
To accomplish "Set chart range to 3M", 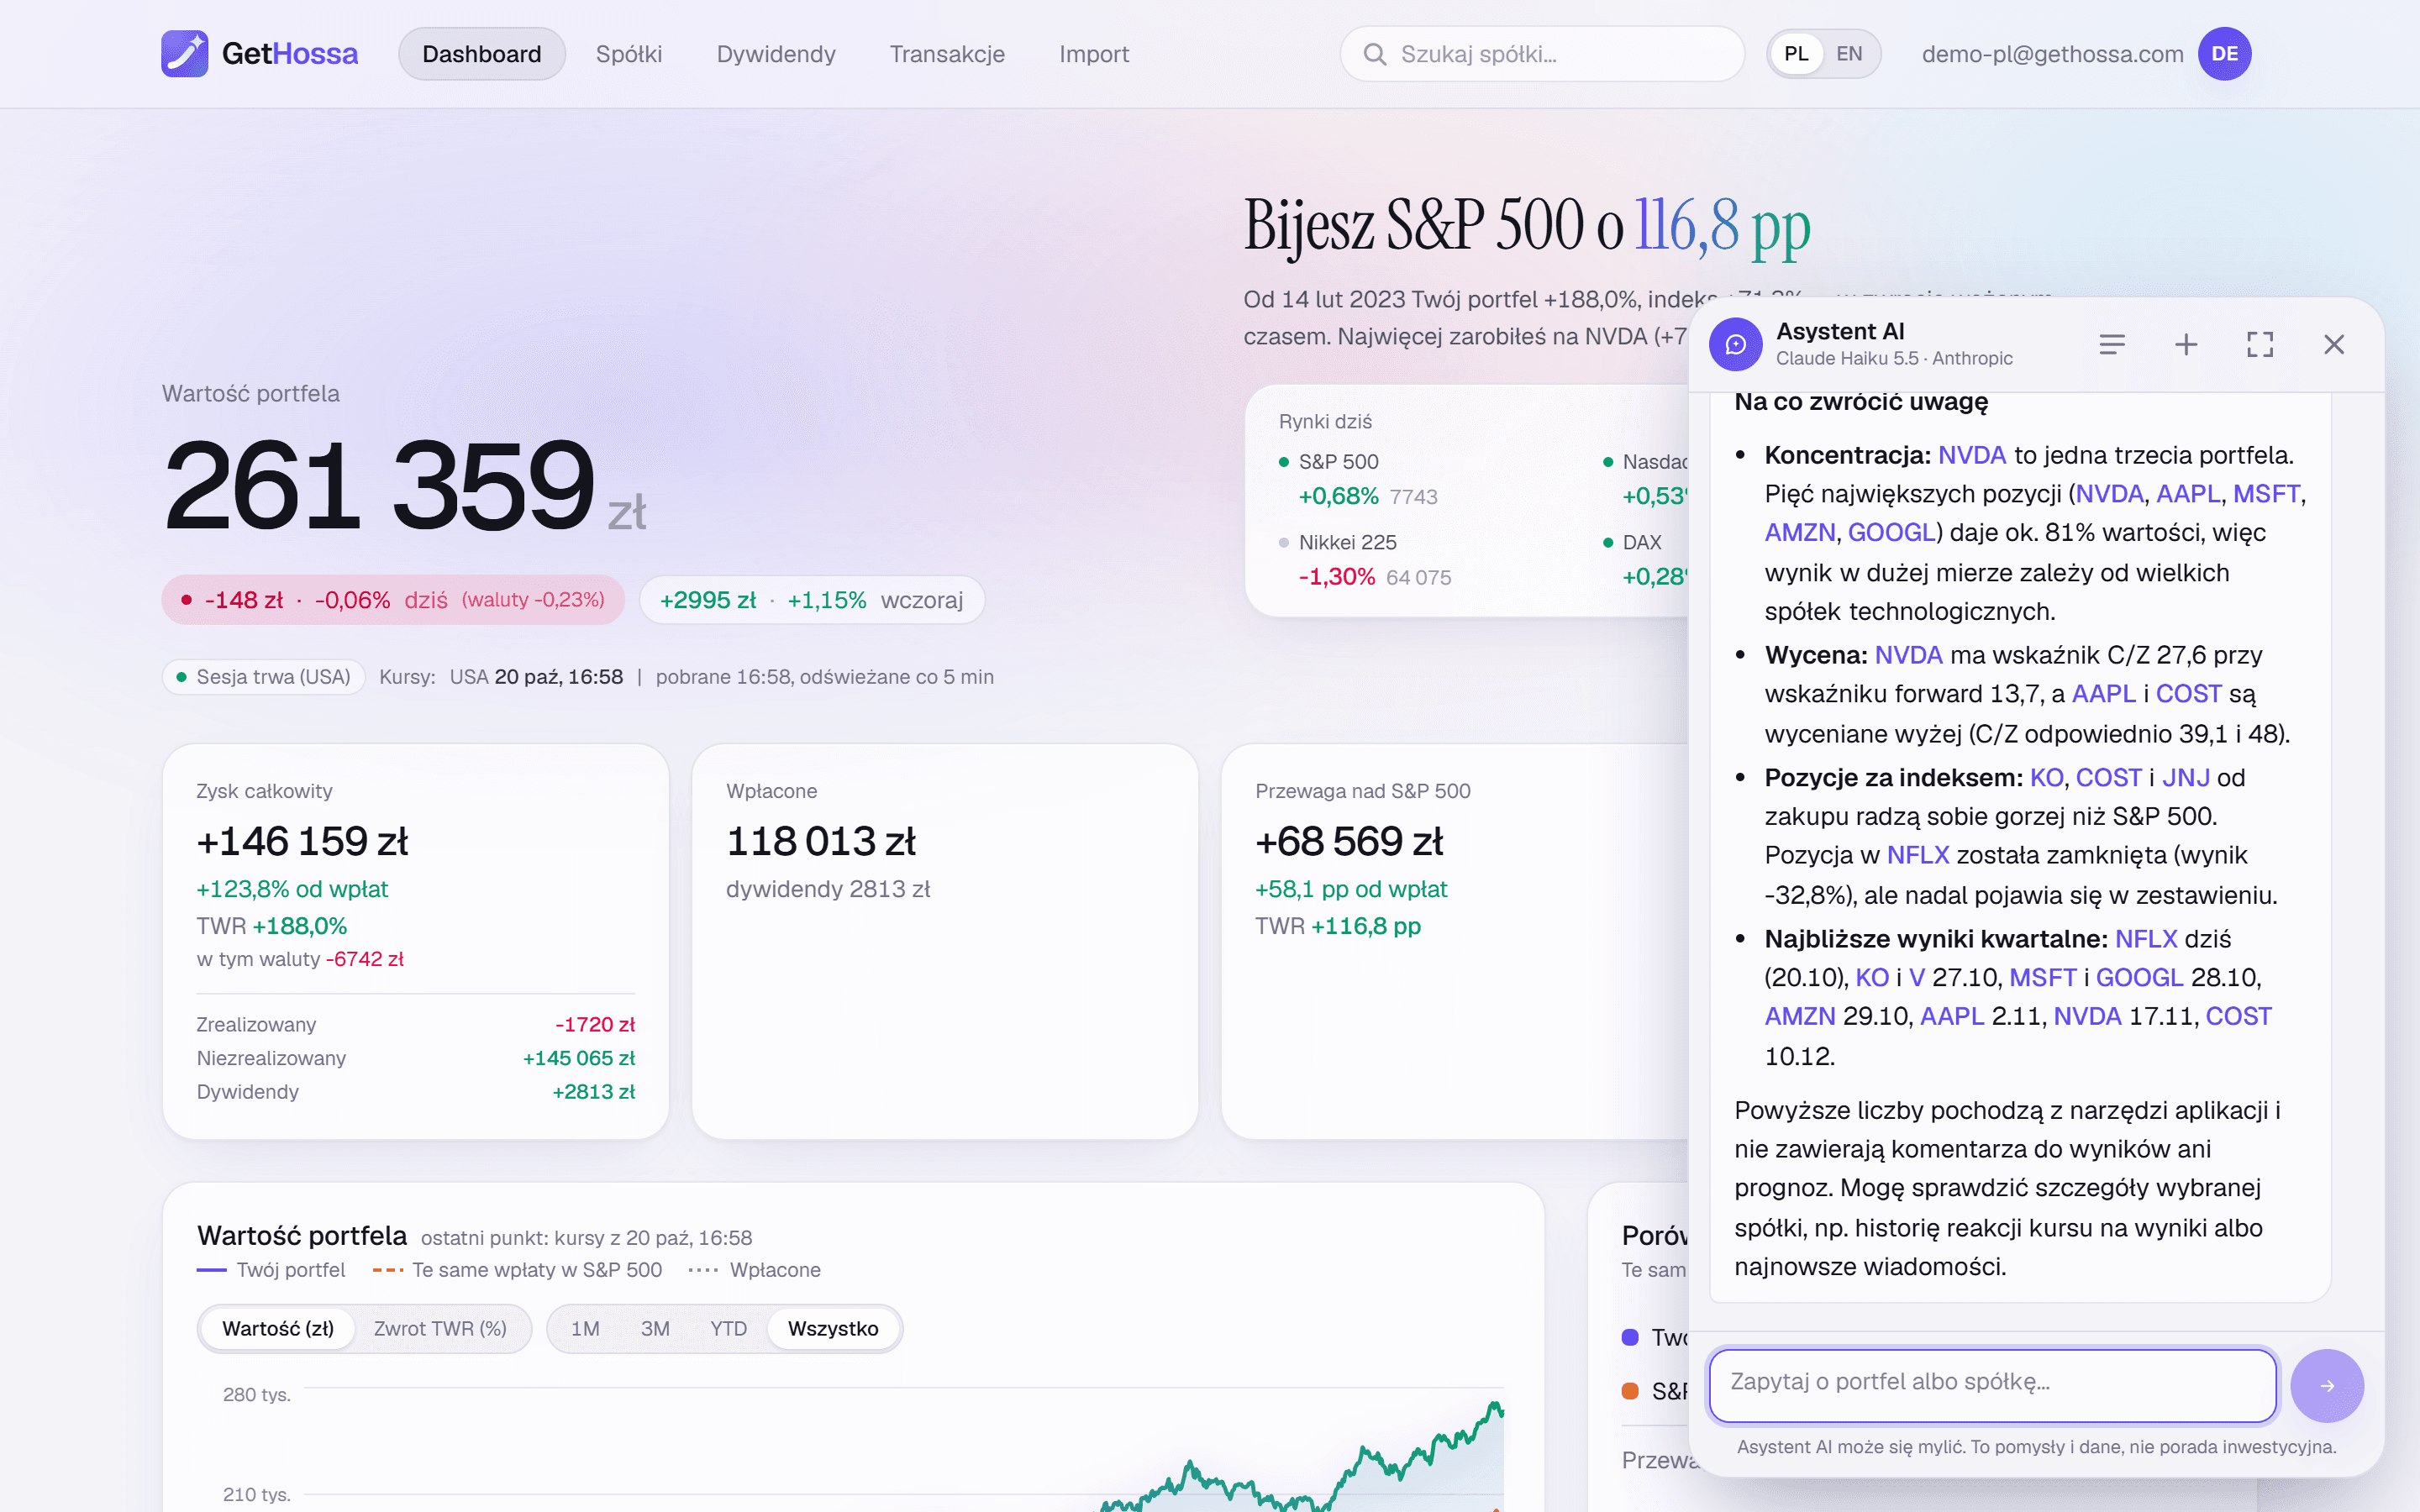I will 655,1328.
